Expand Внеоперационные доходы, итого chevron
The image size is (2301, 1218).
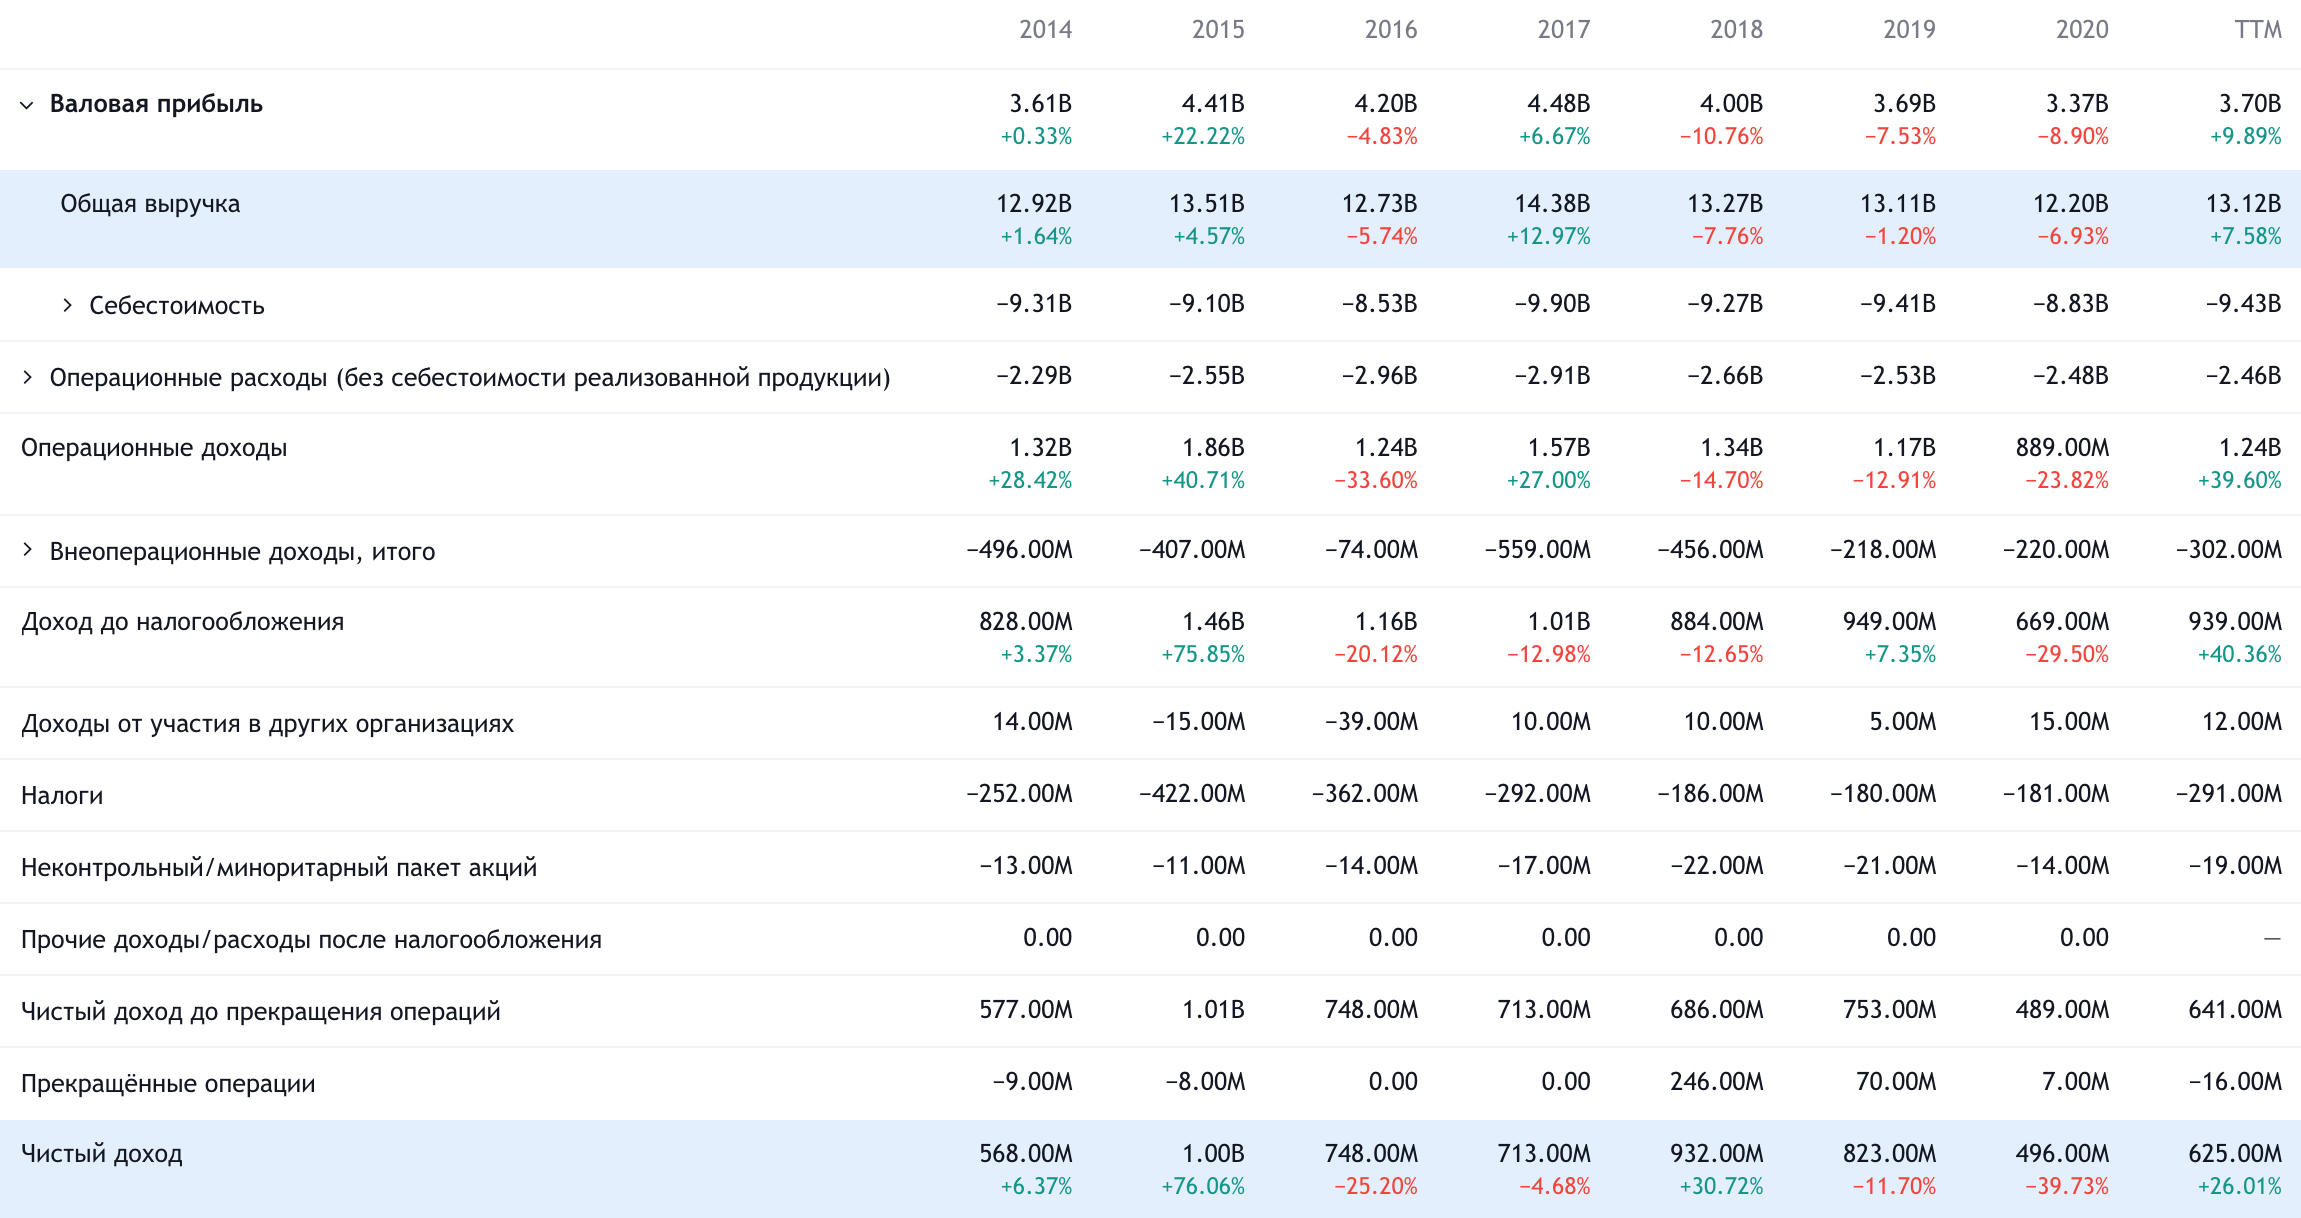click(x=27, y=550)
